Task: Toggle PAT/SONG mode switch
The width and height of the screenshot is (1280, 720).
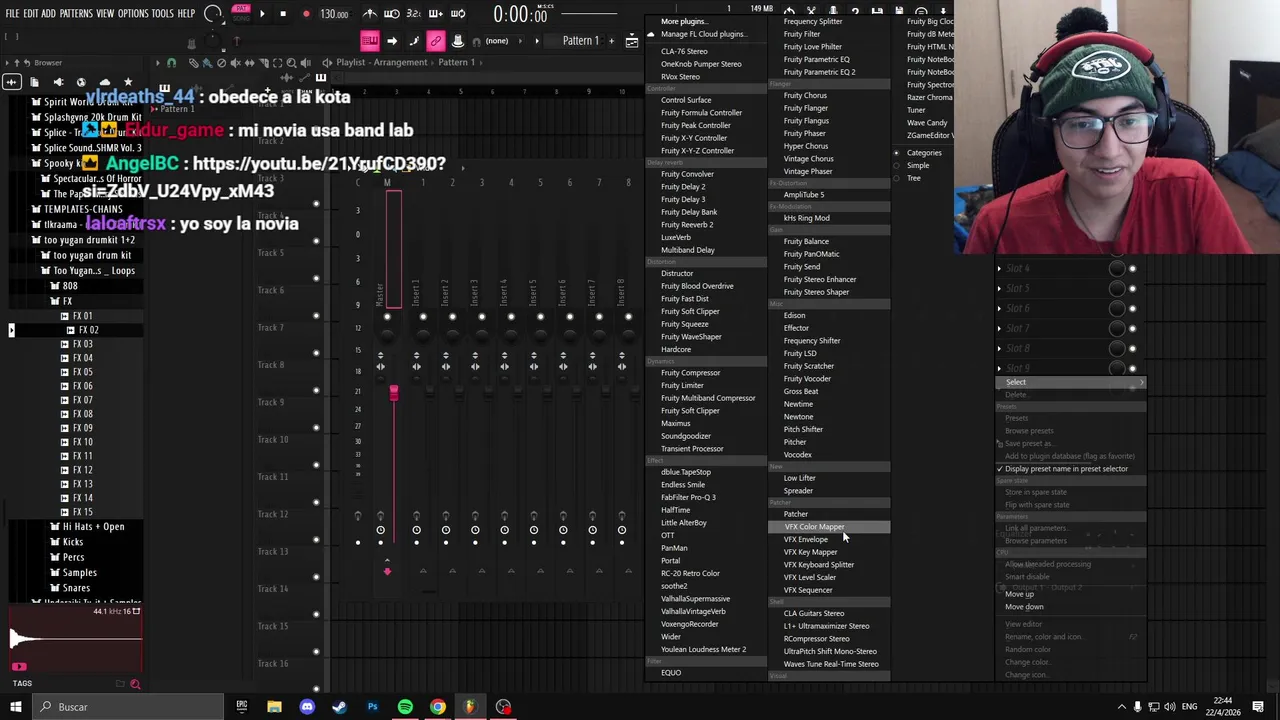Action: [241, 14]
